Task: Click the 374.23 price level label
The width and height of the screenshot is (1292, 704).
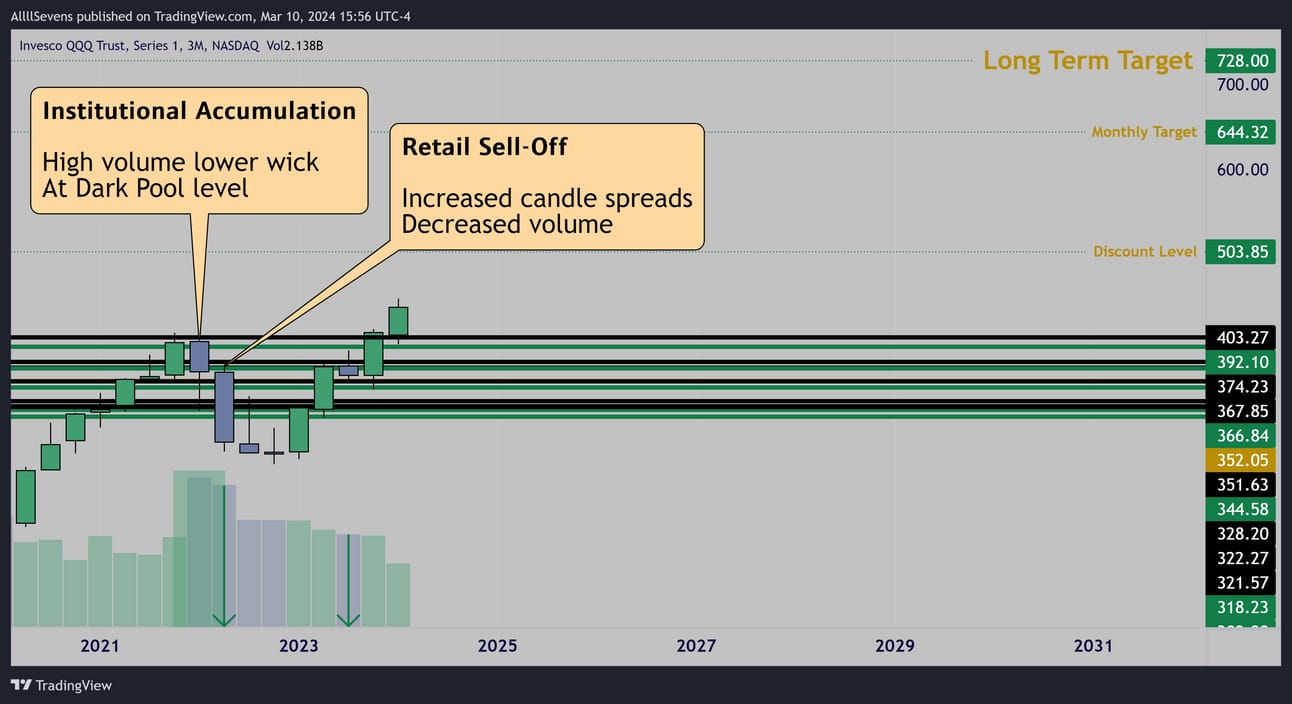Action: click(x=1242, y=387)
